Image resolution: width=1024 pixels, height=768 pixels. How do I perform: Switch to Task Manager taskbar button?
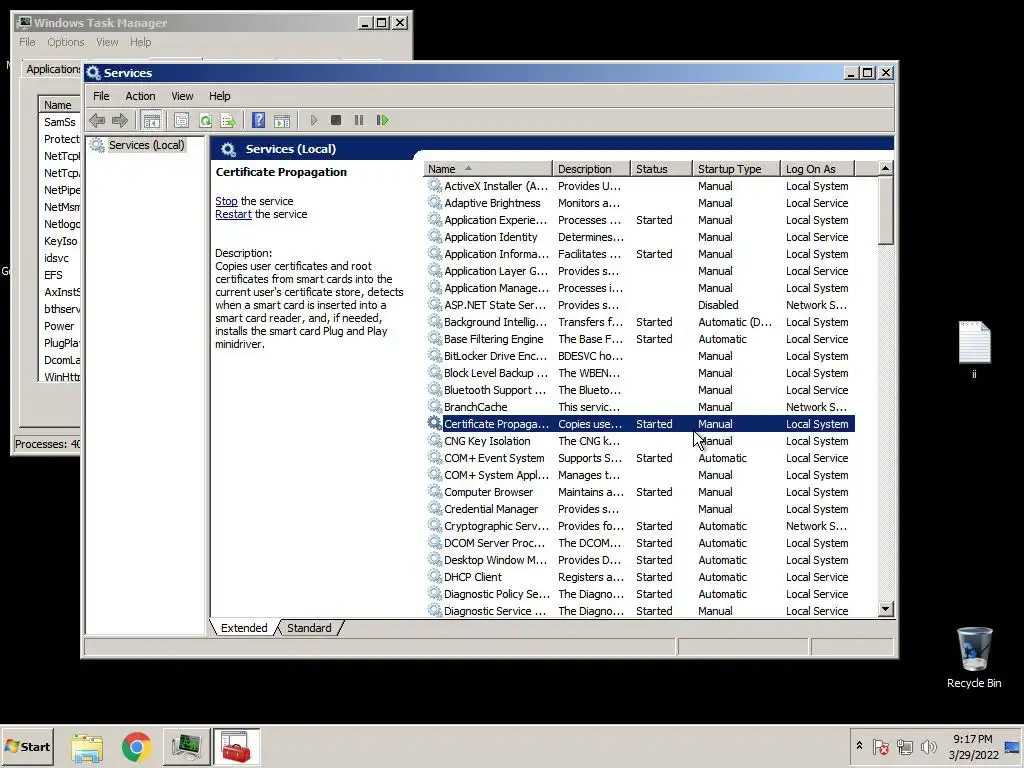coord(186,747)
